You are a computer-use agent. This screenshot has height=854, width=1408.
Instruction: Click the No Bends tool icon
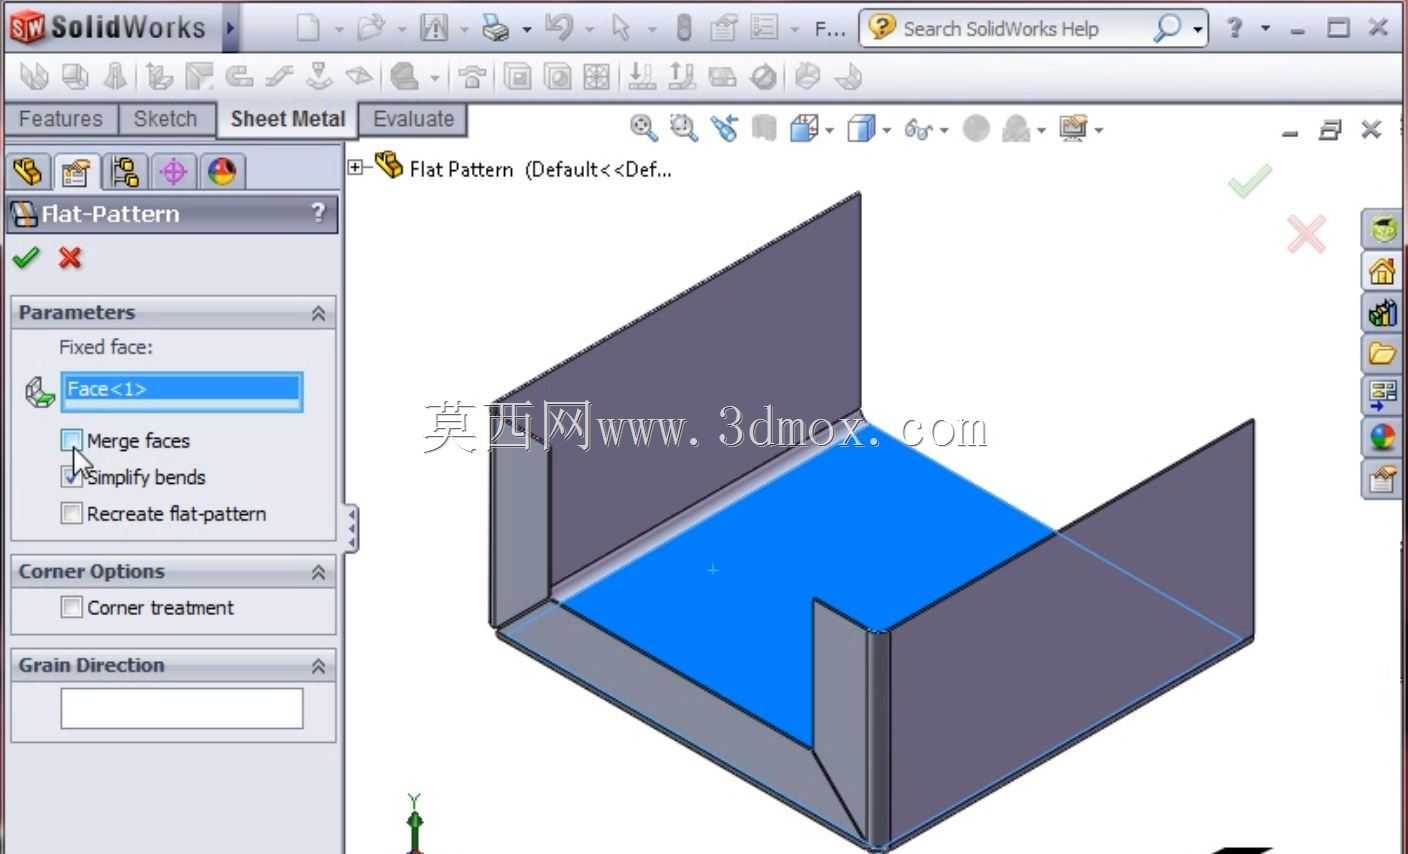click(x=764, y=77)
